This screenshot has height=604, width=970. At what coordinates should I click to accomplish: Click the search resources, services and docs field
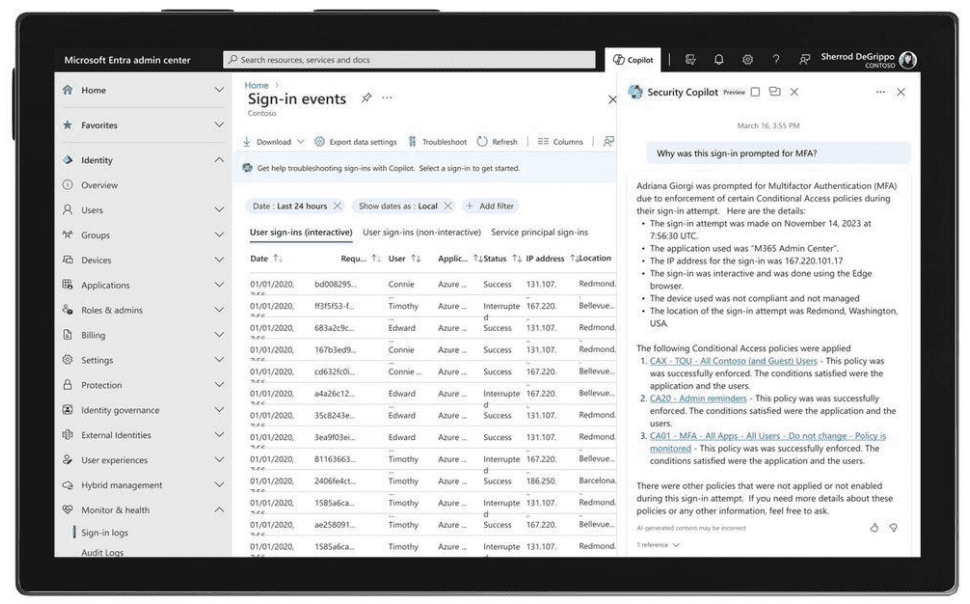pos(409,59)
